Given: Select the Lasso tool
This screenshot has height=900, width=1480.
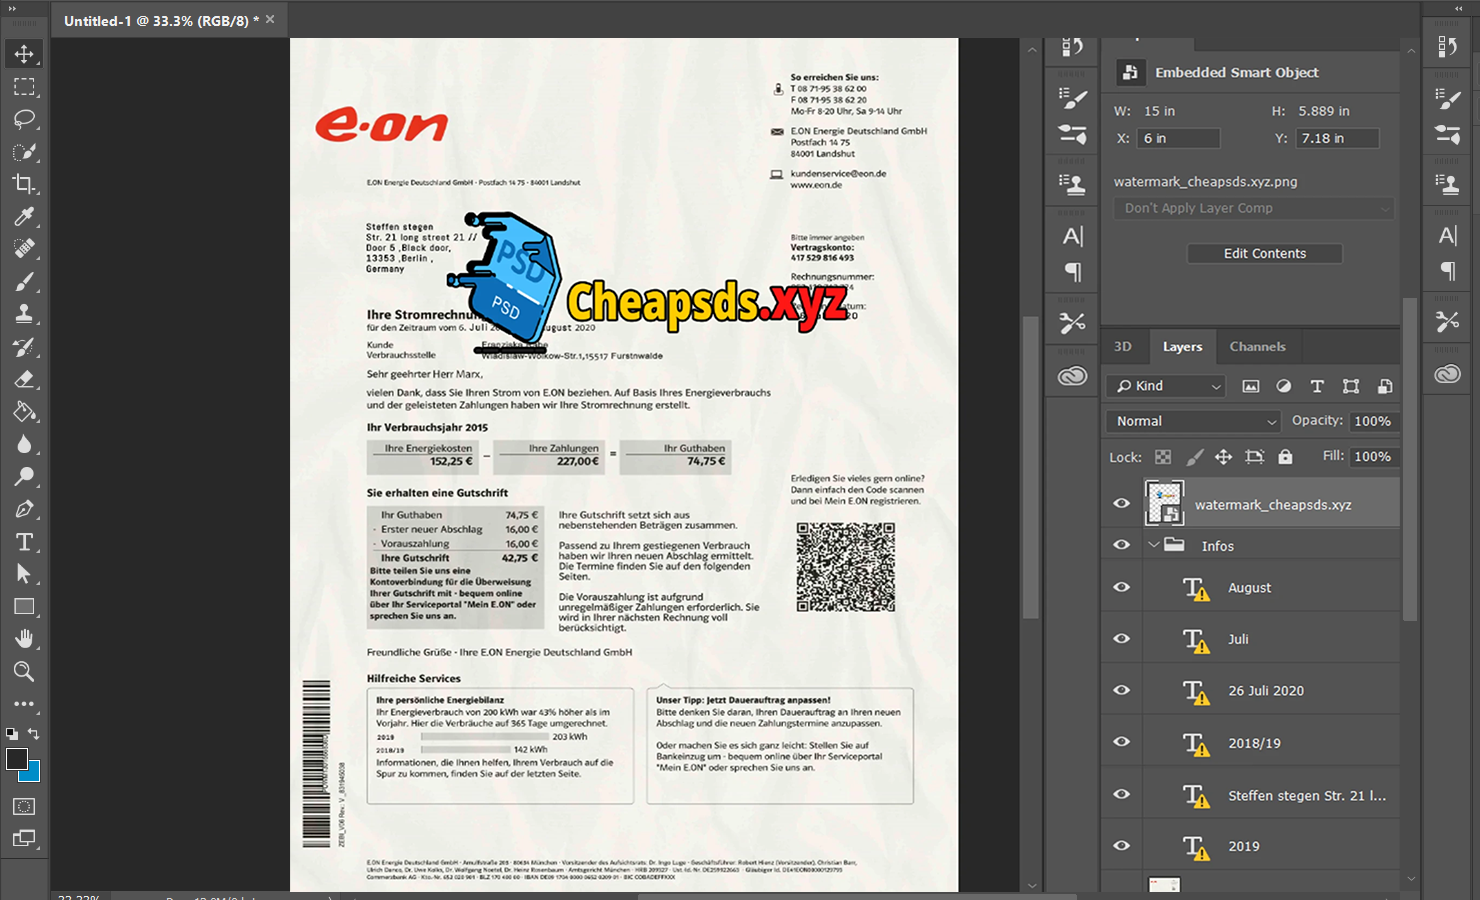Looking at the screenshot, I should [24, 119].
